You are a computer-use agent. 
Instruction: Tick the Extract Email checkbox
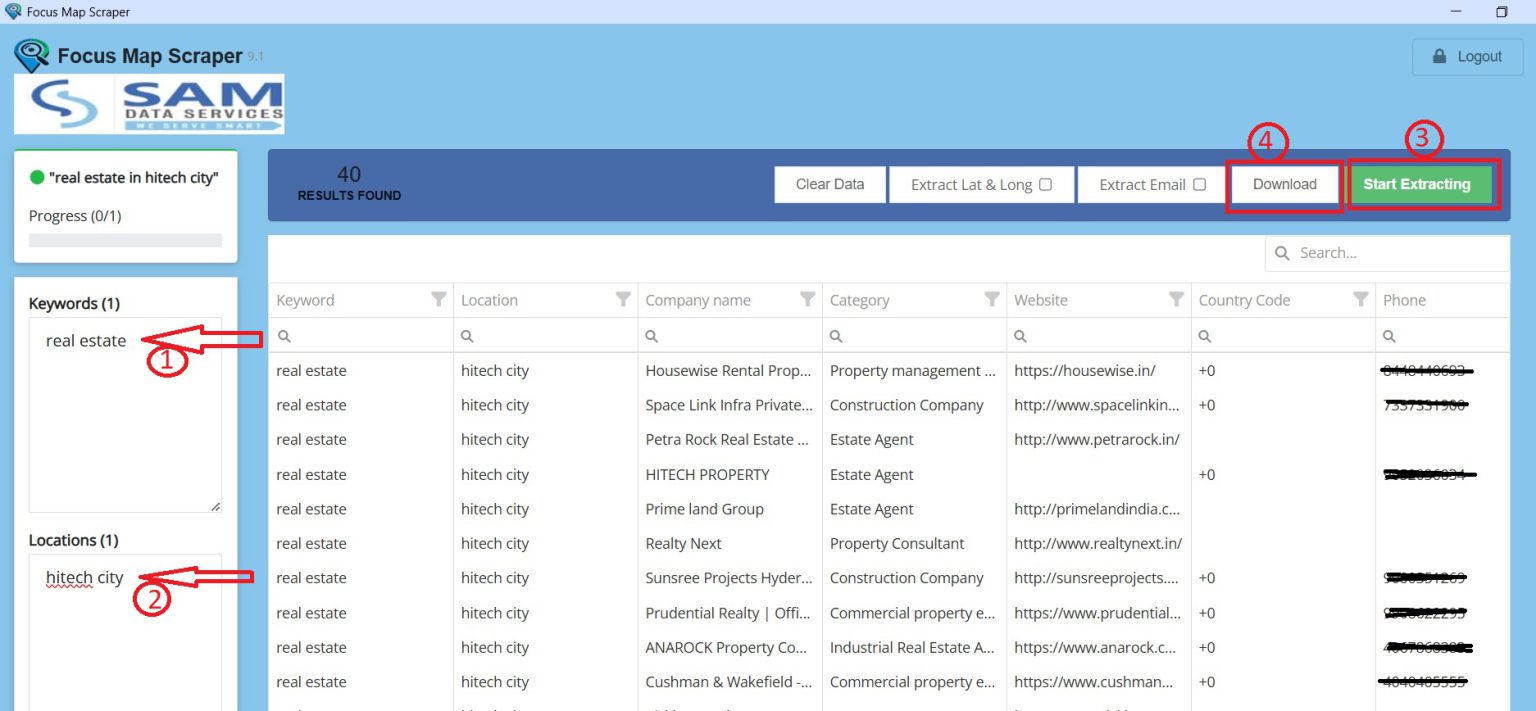(1200, 185)
